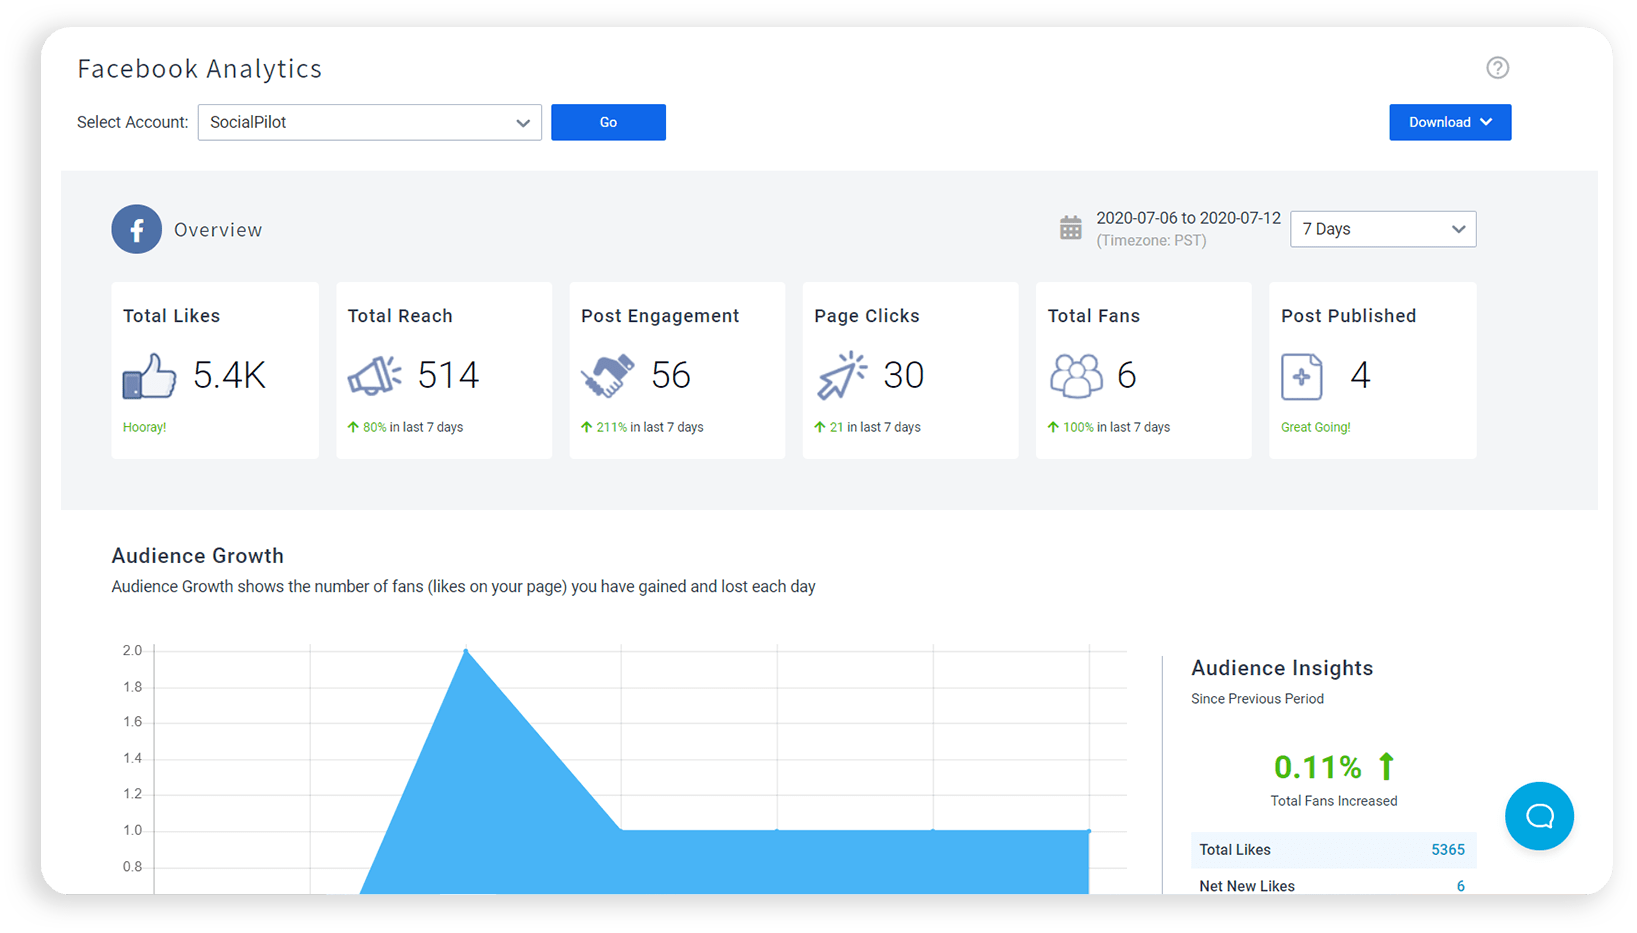Click the thumbs-up icon under Total Likes
This screenshot has width=1637, height=933.
coord(148,377)
